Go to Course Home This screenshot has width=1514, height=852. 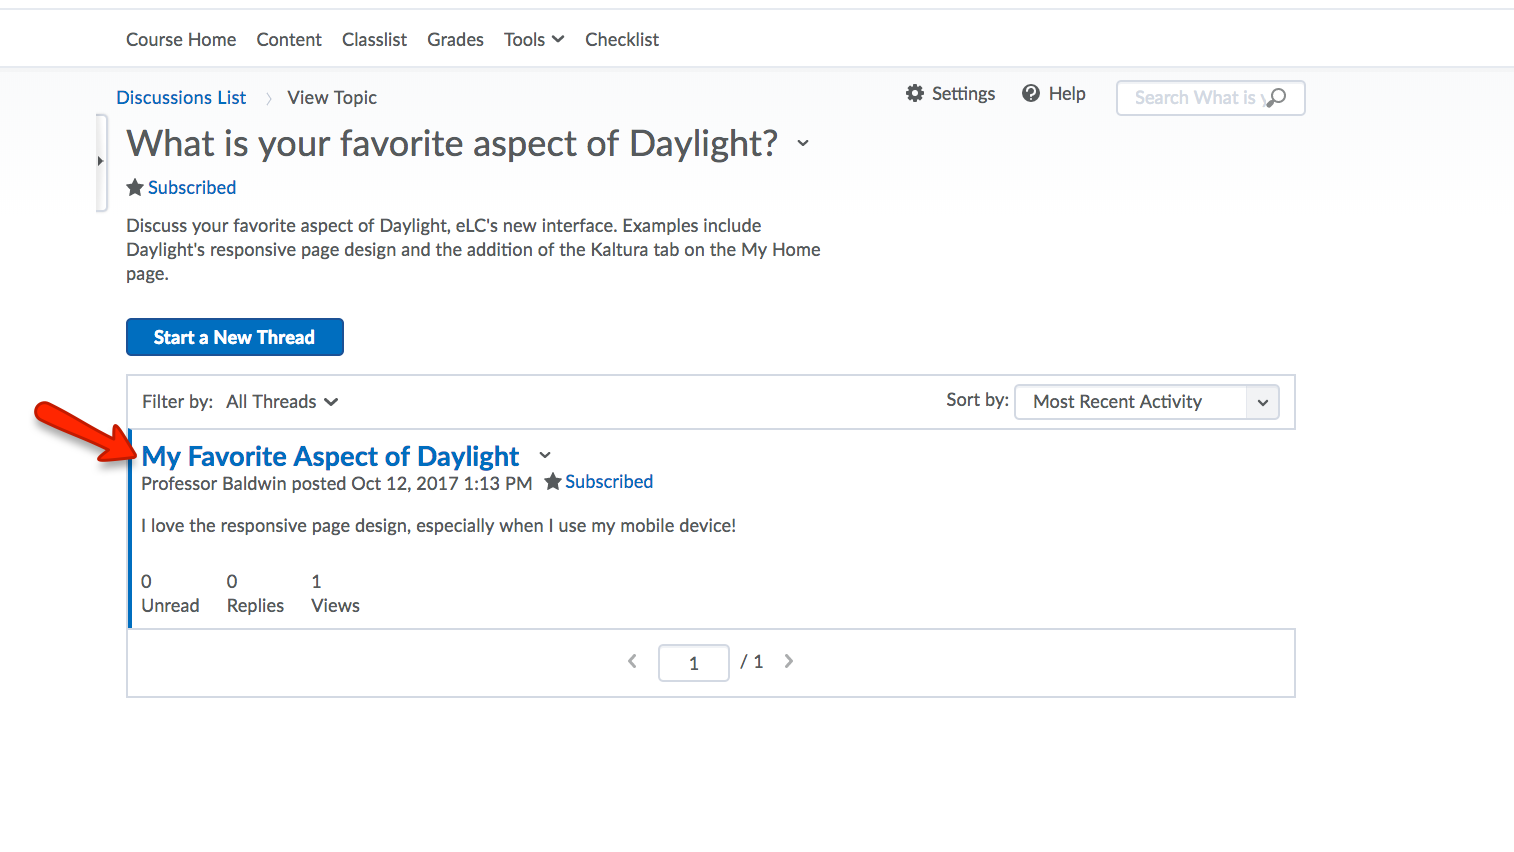click(x=181, y=40)
